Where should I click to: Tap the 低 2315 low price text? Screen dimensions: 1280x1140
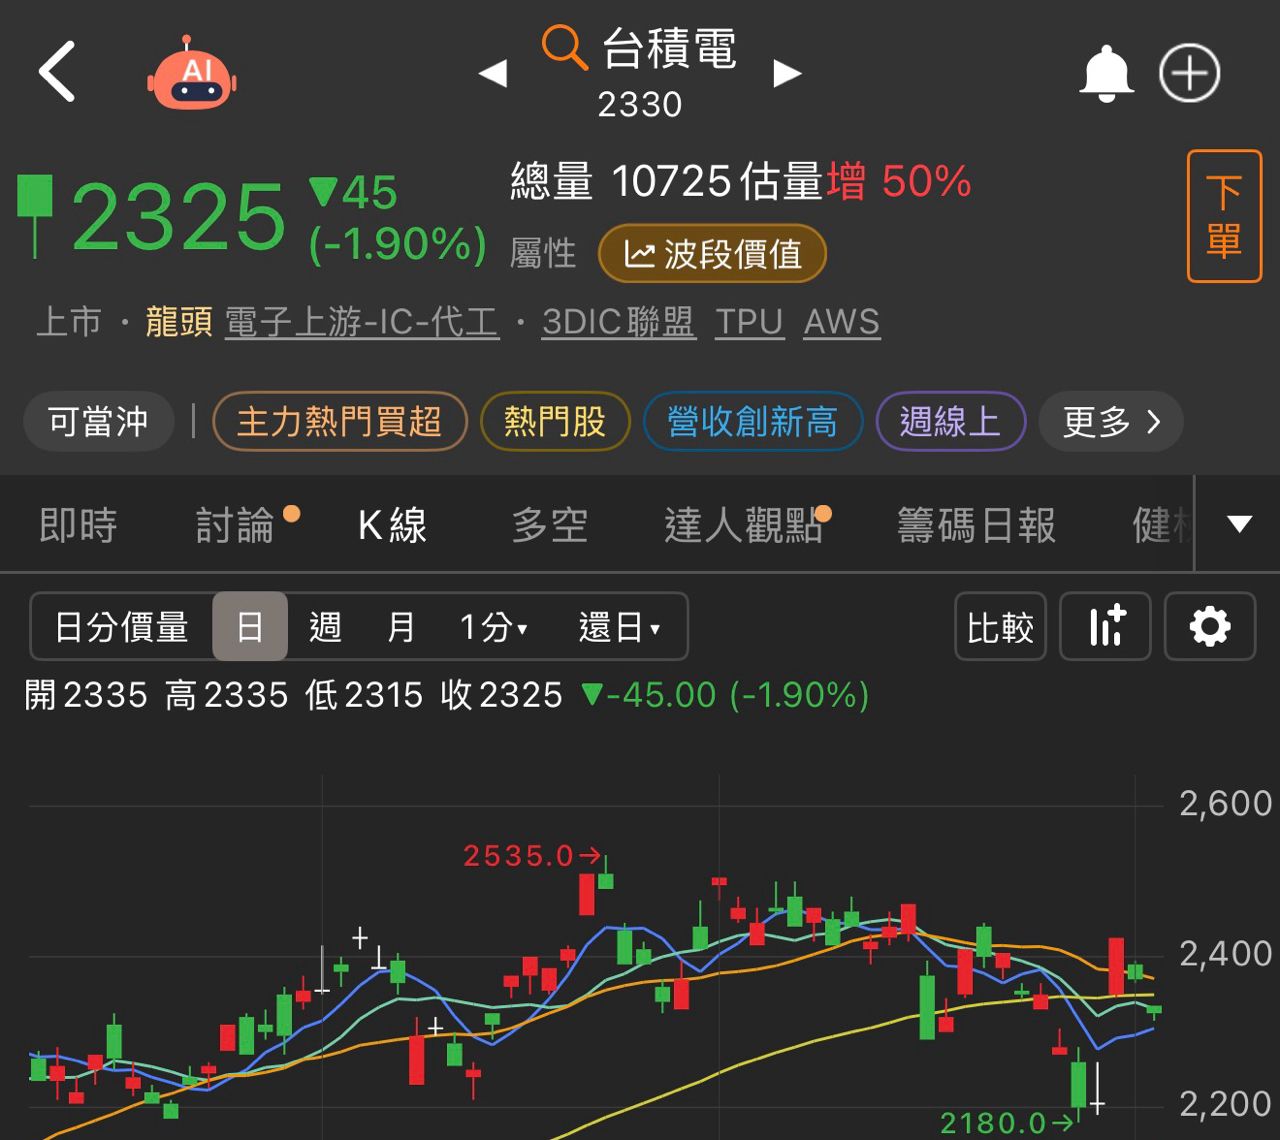point(364,695)
